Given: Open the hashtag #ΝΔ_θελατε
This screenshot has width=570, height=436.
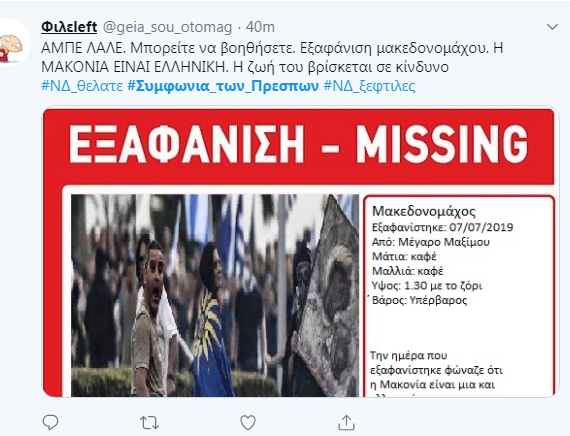Looking at the screenshot, I should [82, 86].
